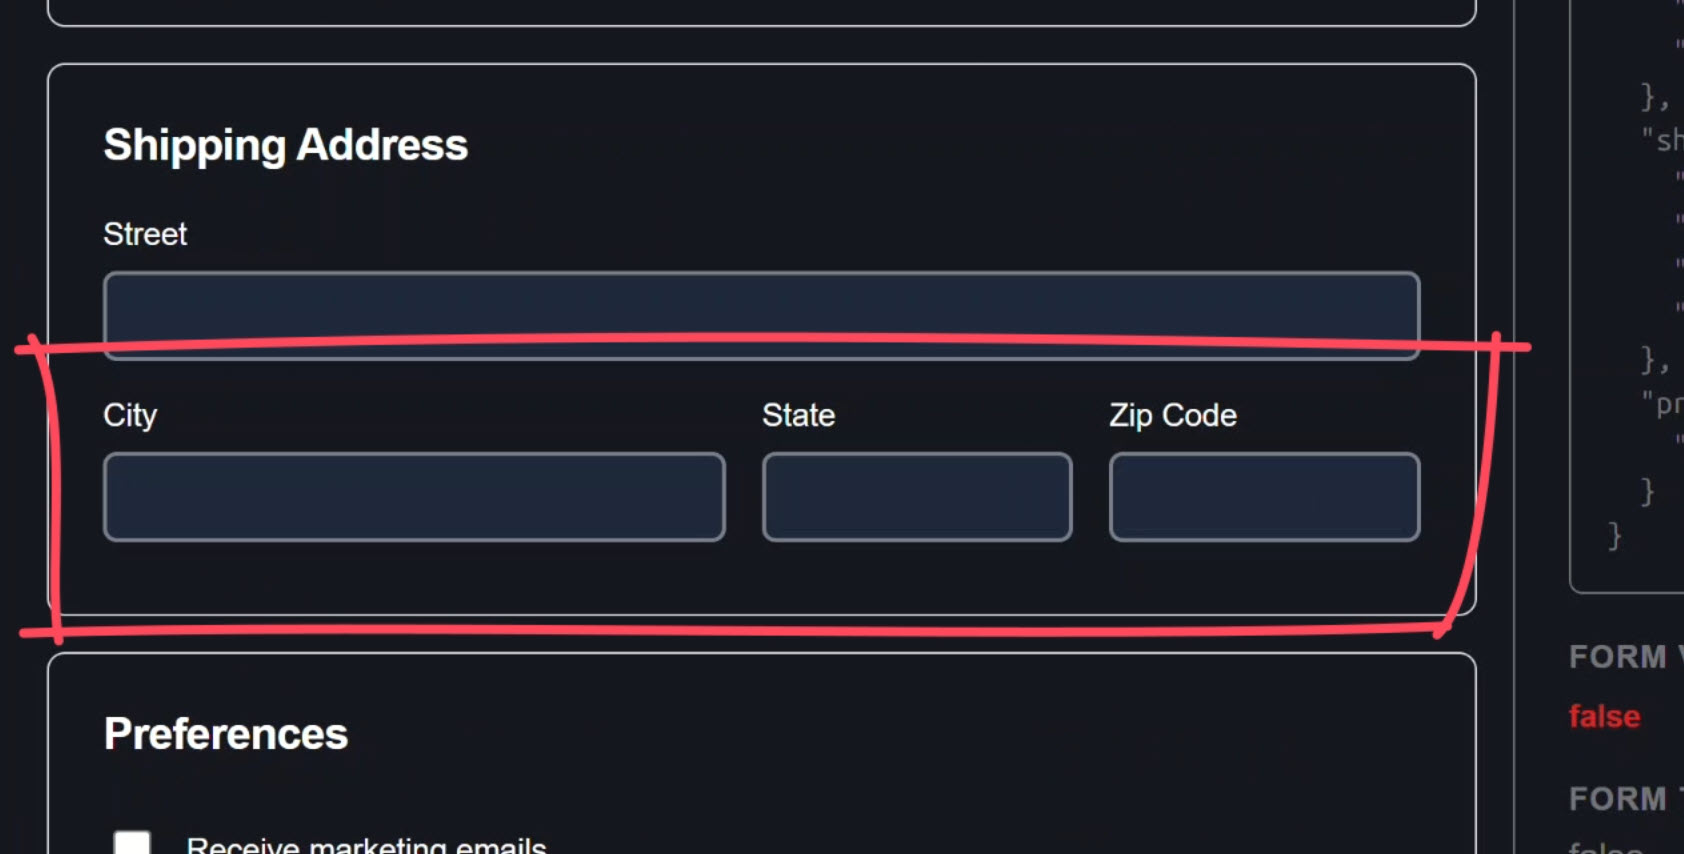This screenshot has width=1684, height=854.
Task: Click the red false value text
Action: point(1602,716)
